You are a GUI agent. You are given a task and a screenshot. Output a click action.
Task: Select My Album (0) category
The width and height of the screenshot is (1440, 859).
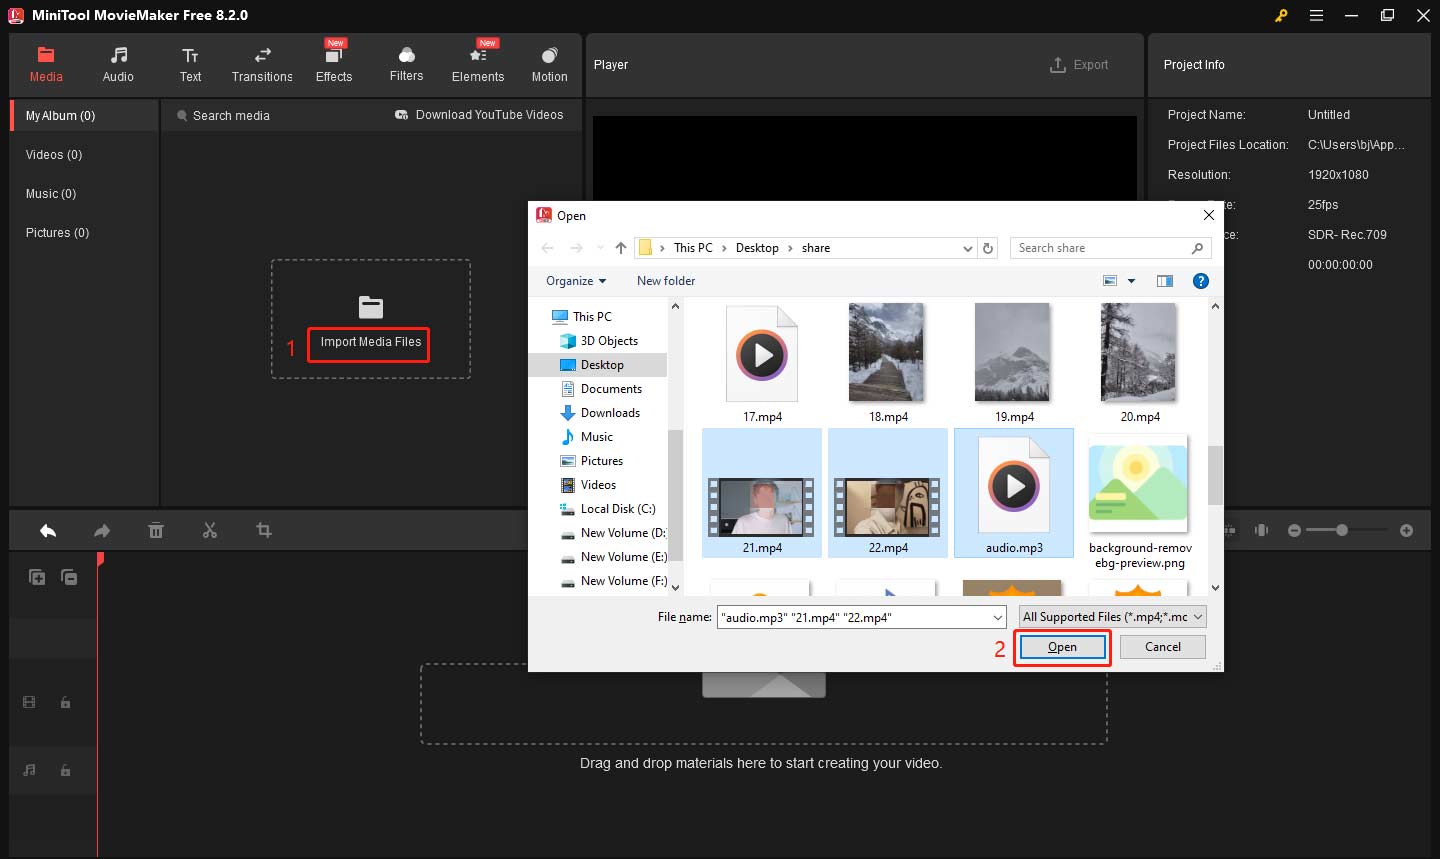pyautogui.click(x=84, y=116)
